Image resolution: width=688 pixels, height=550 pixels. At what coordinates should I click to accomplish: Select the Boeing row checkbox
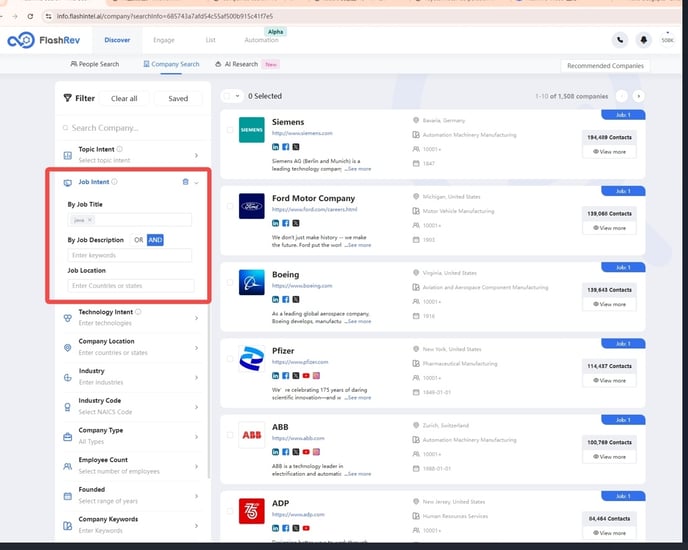229,282
